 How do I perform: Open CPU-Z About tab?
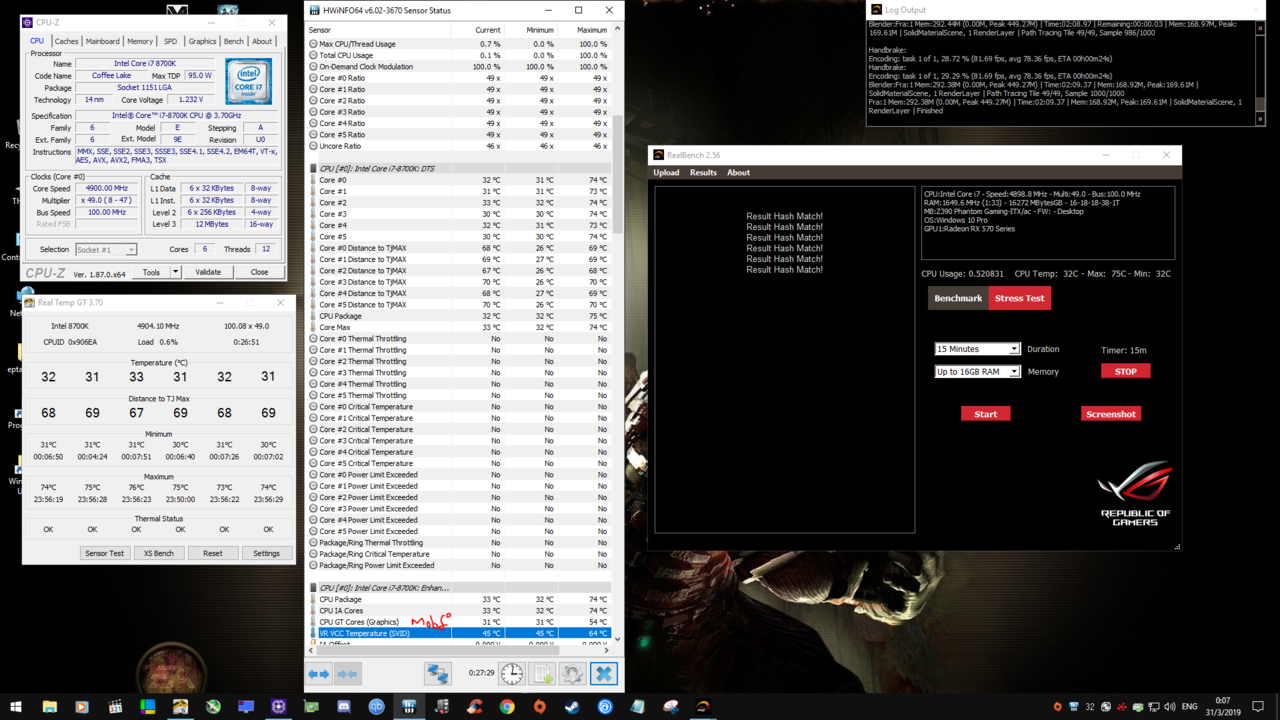coord(262,41)
